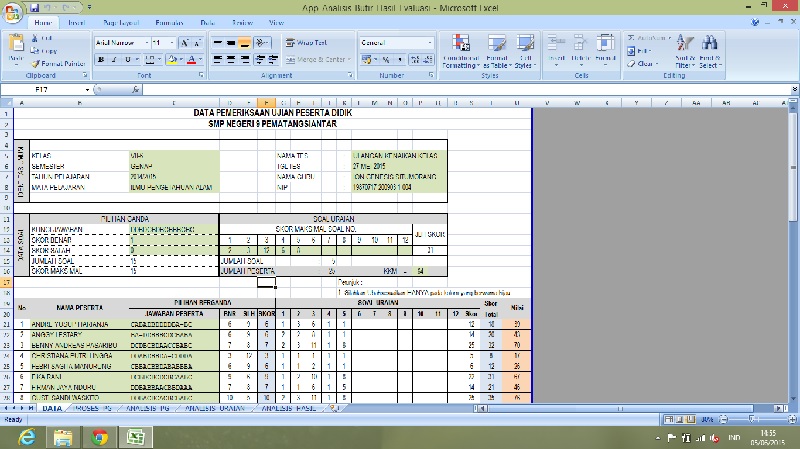
Task: Open the borders dropdown arrow
Action: (159, 60)
